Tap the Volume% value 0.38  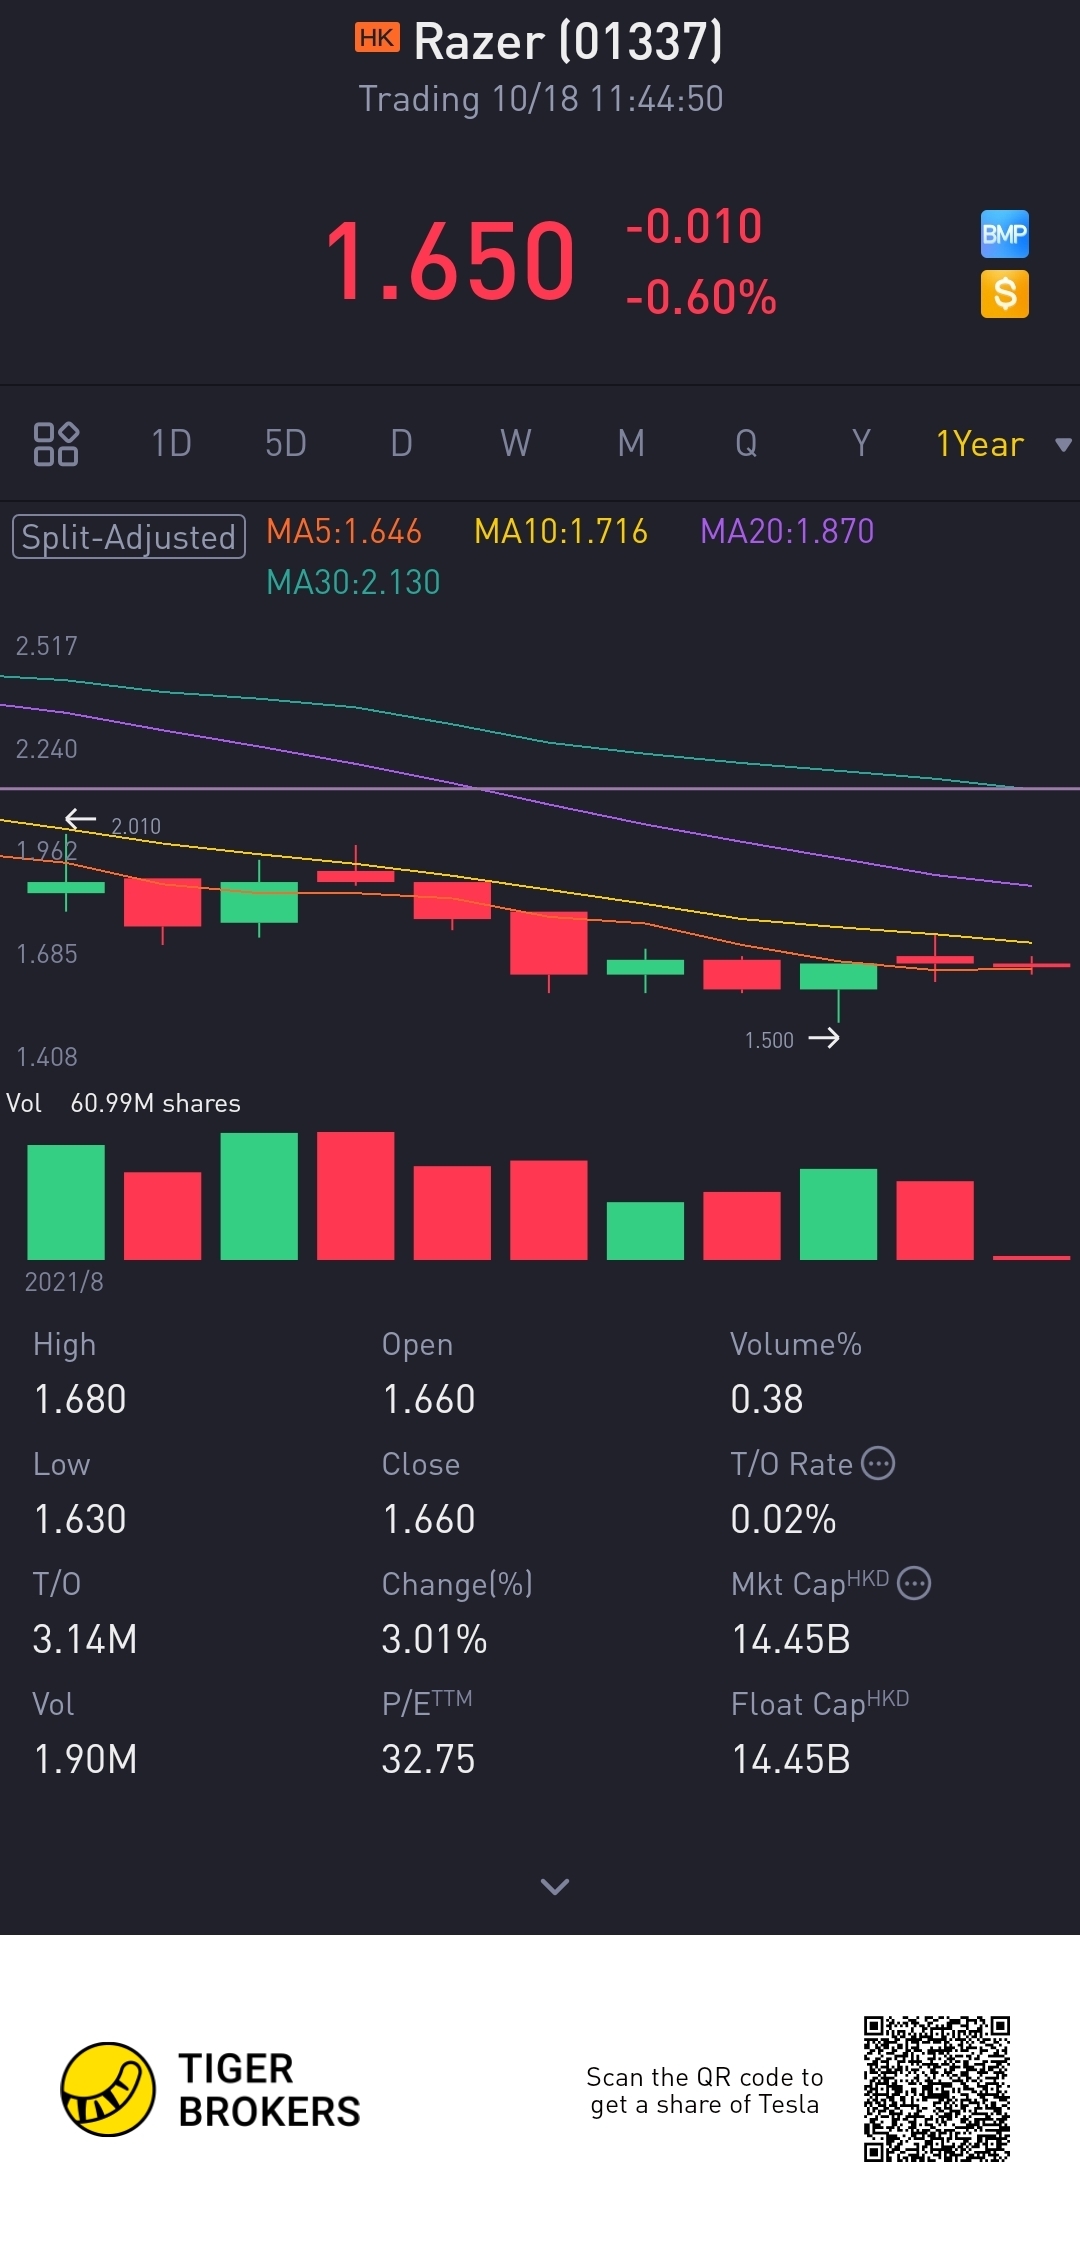click(767, 1399)
